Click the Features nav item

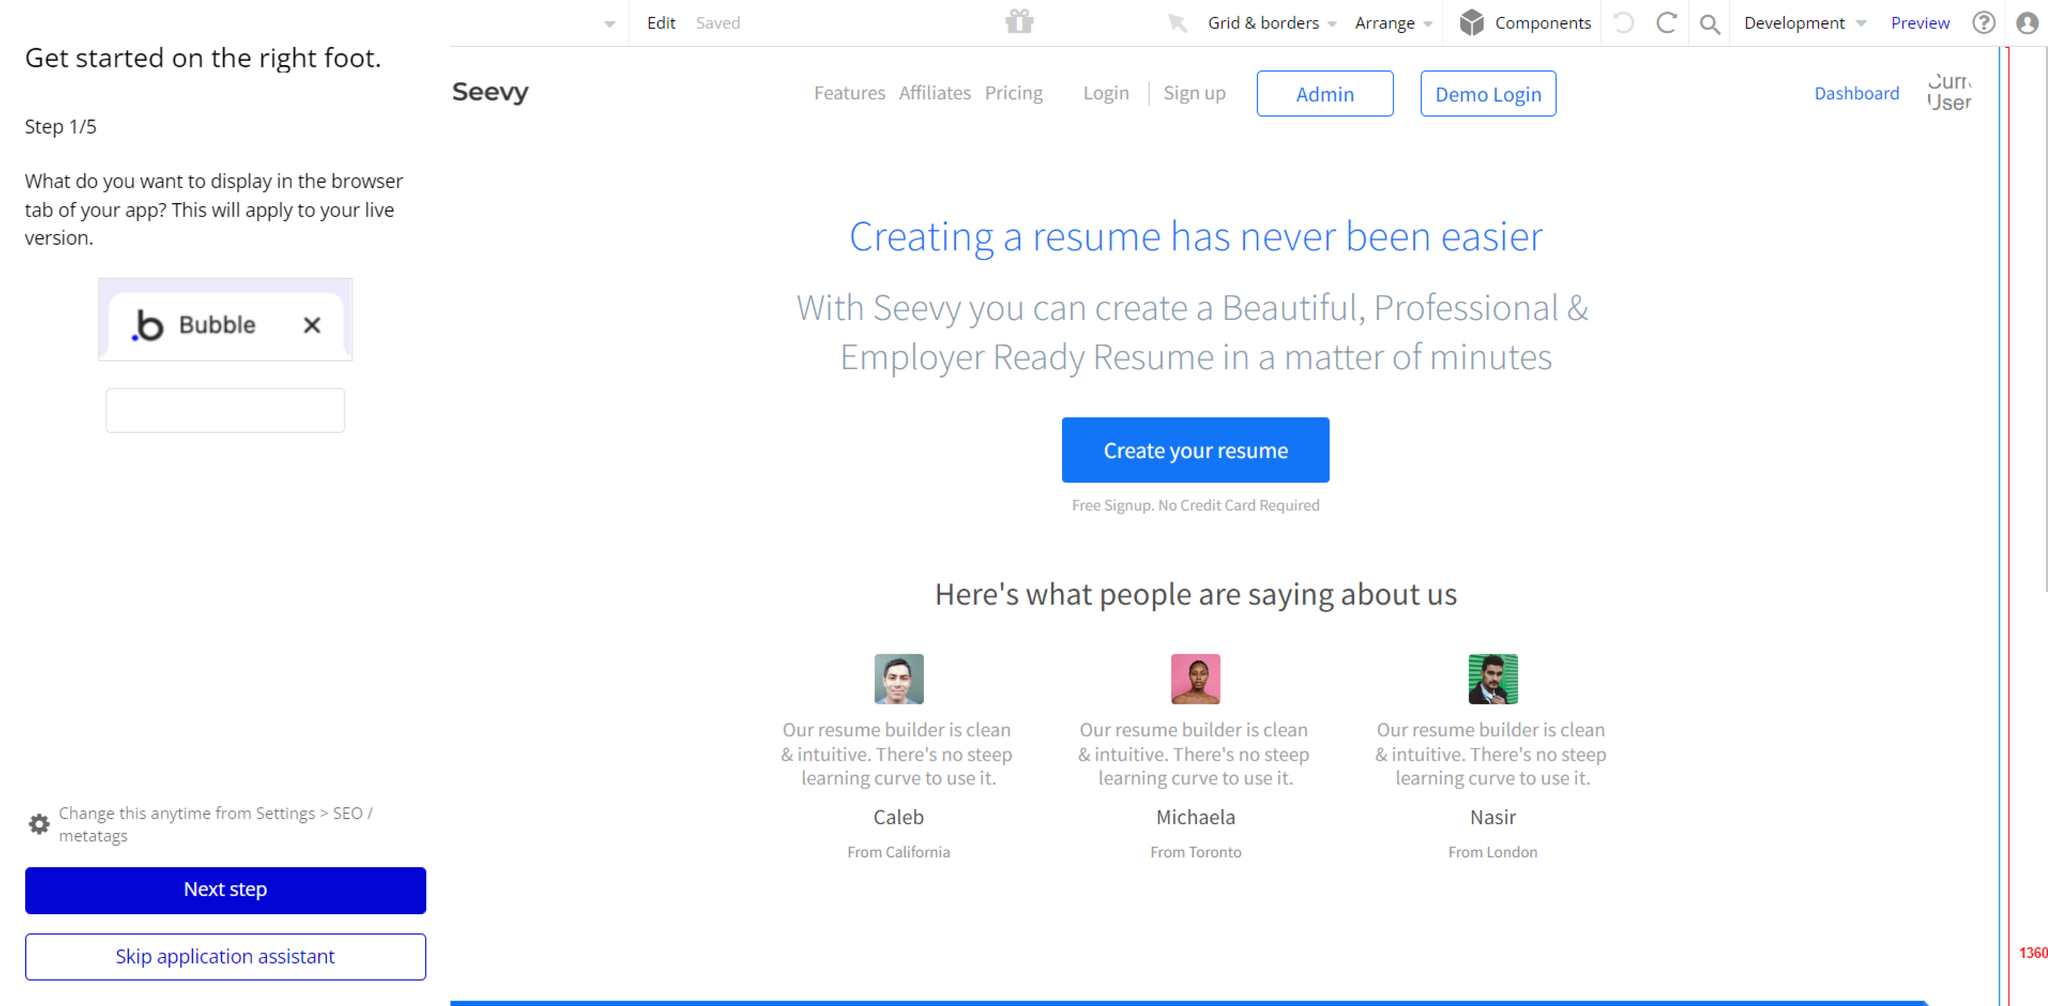click(x=849, y=93)
